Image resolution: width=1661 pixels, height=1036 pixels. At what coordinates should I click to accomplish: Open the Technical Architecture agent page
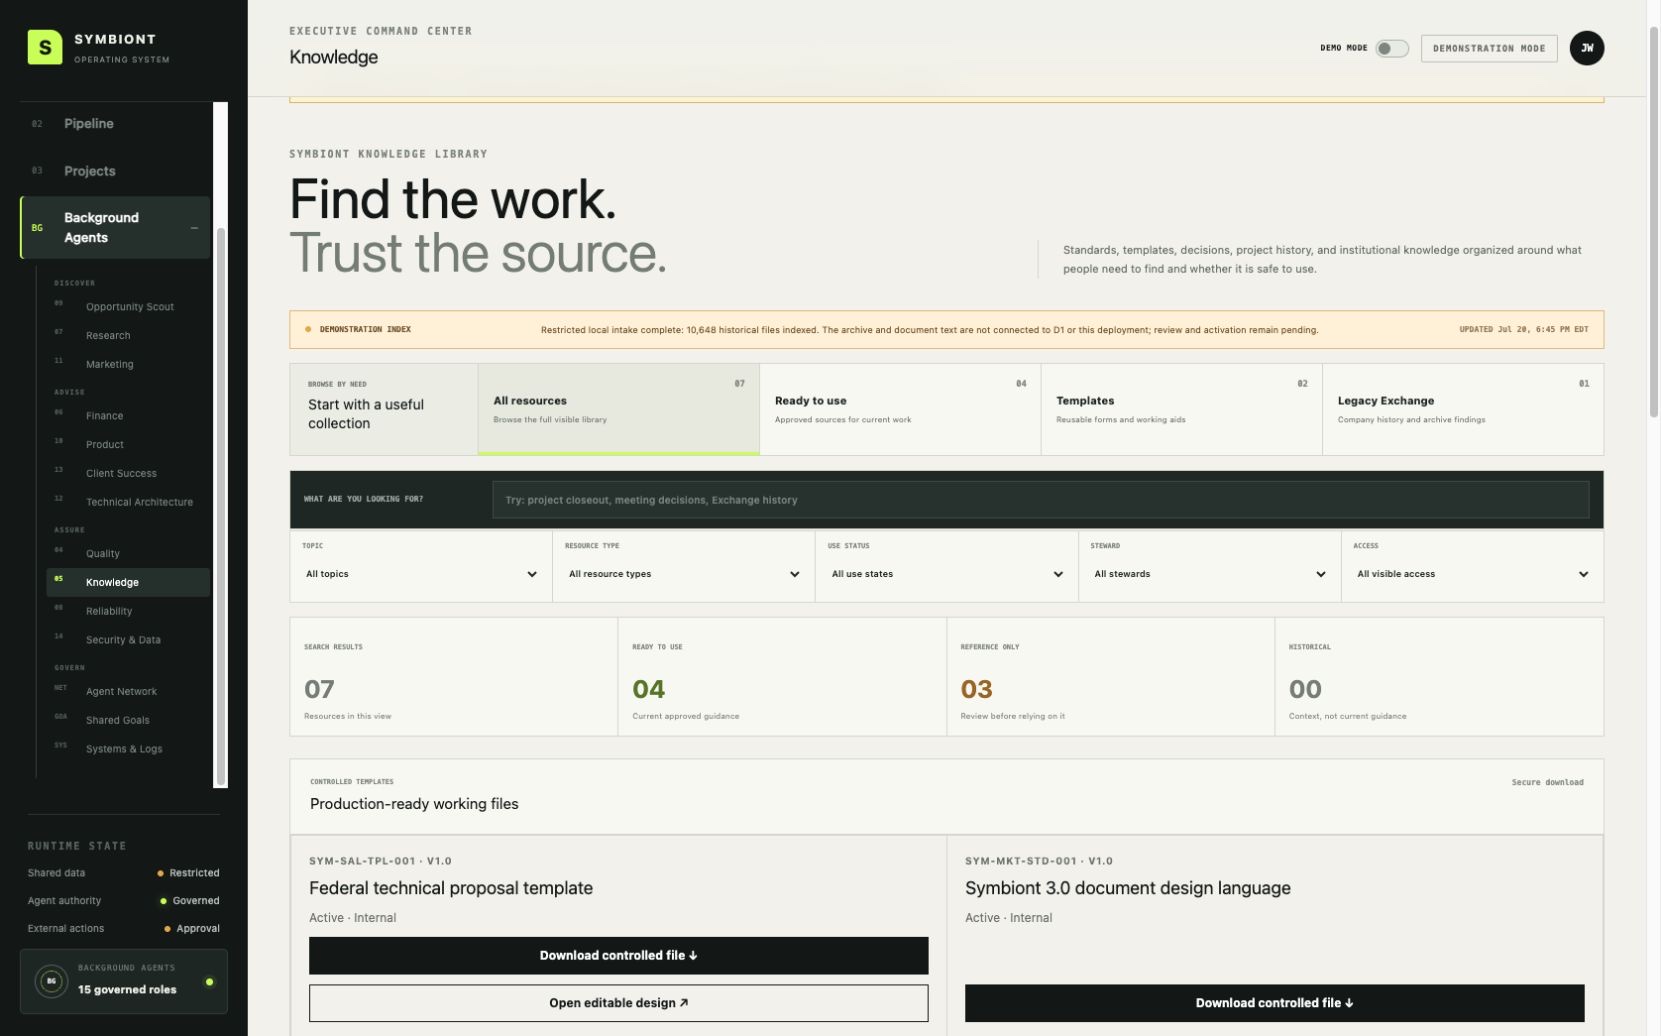tap(128, 503)
